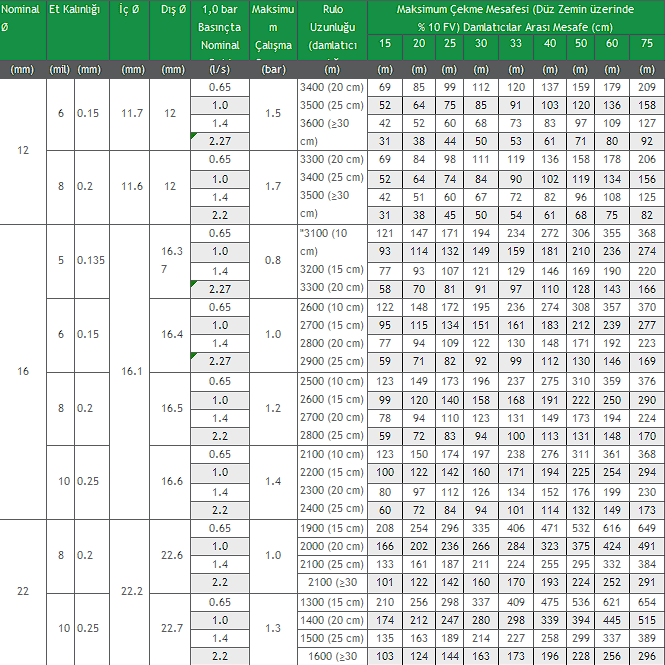Select the '(l/s)' unit cell

tap(220, 69)
